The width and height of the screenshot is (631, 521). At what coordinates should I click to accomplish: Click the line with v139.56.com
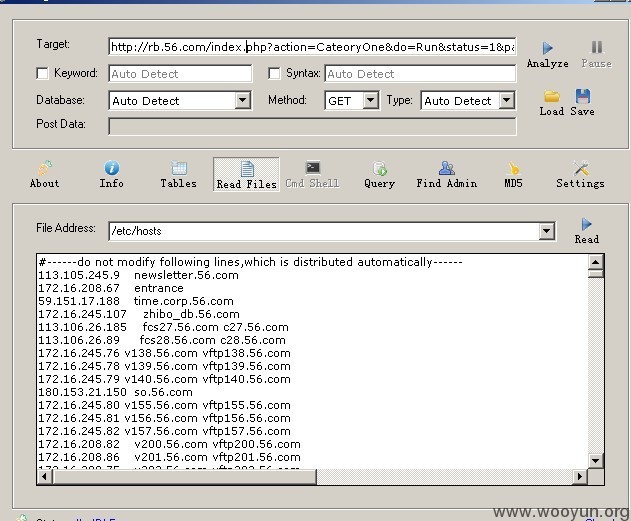(164, 366)
